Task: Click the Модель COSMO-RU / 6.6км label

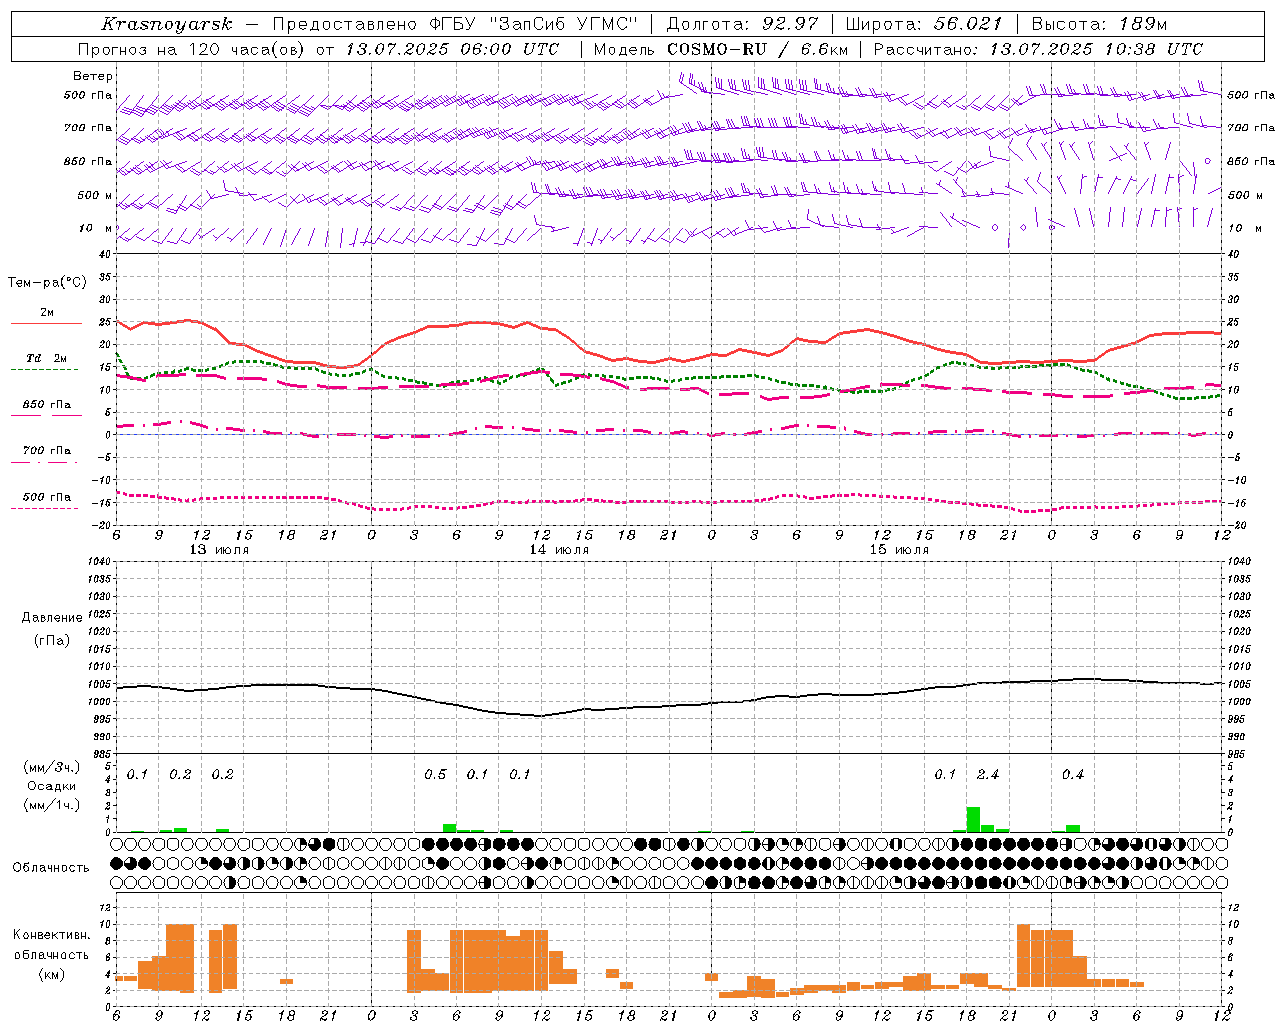Action: (721, 49)
